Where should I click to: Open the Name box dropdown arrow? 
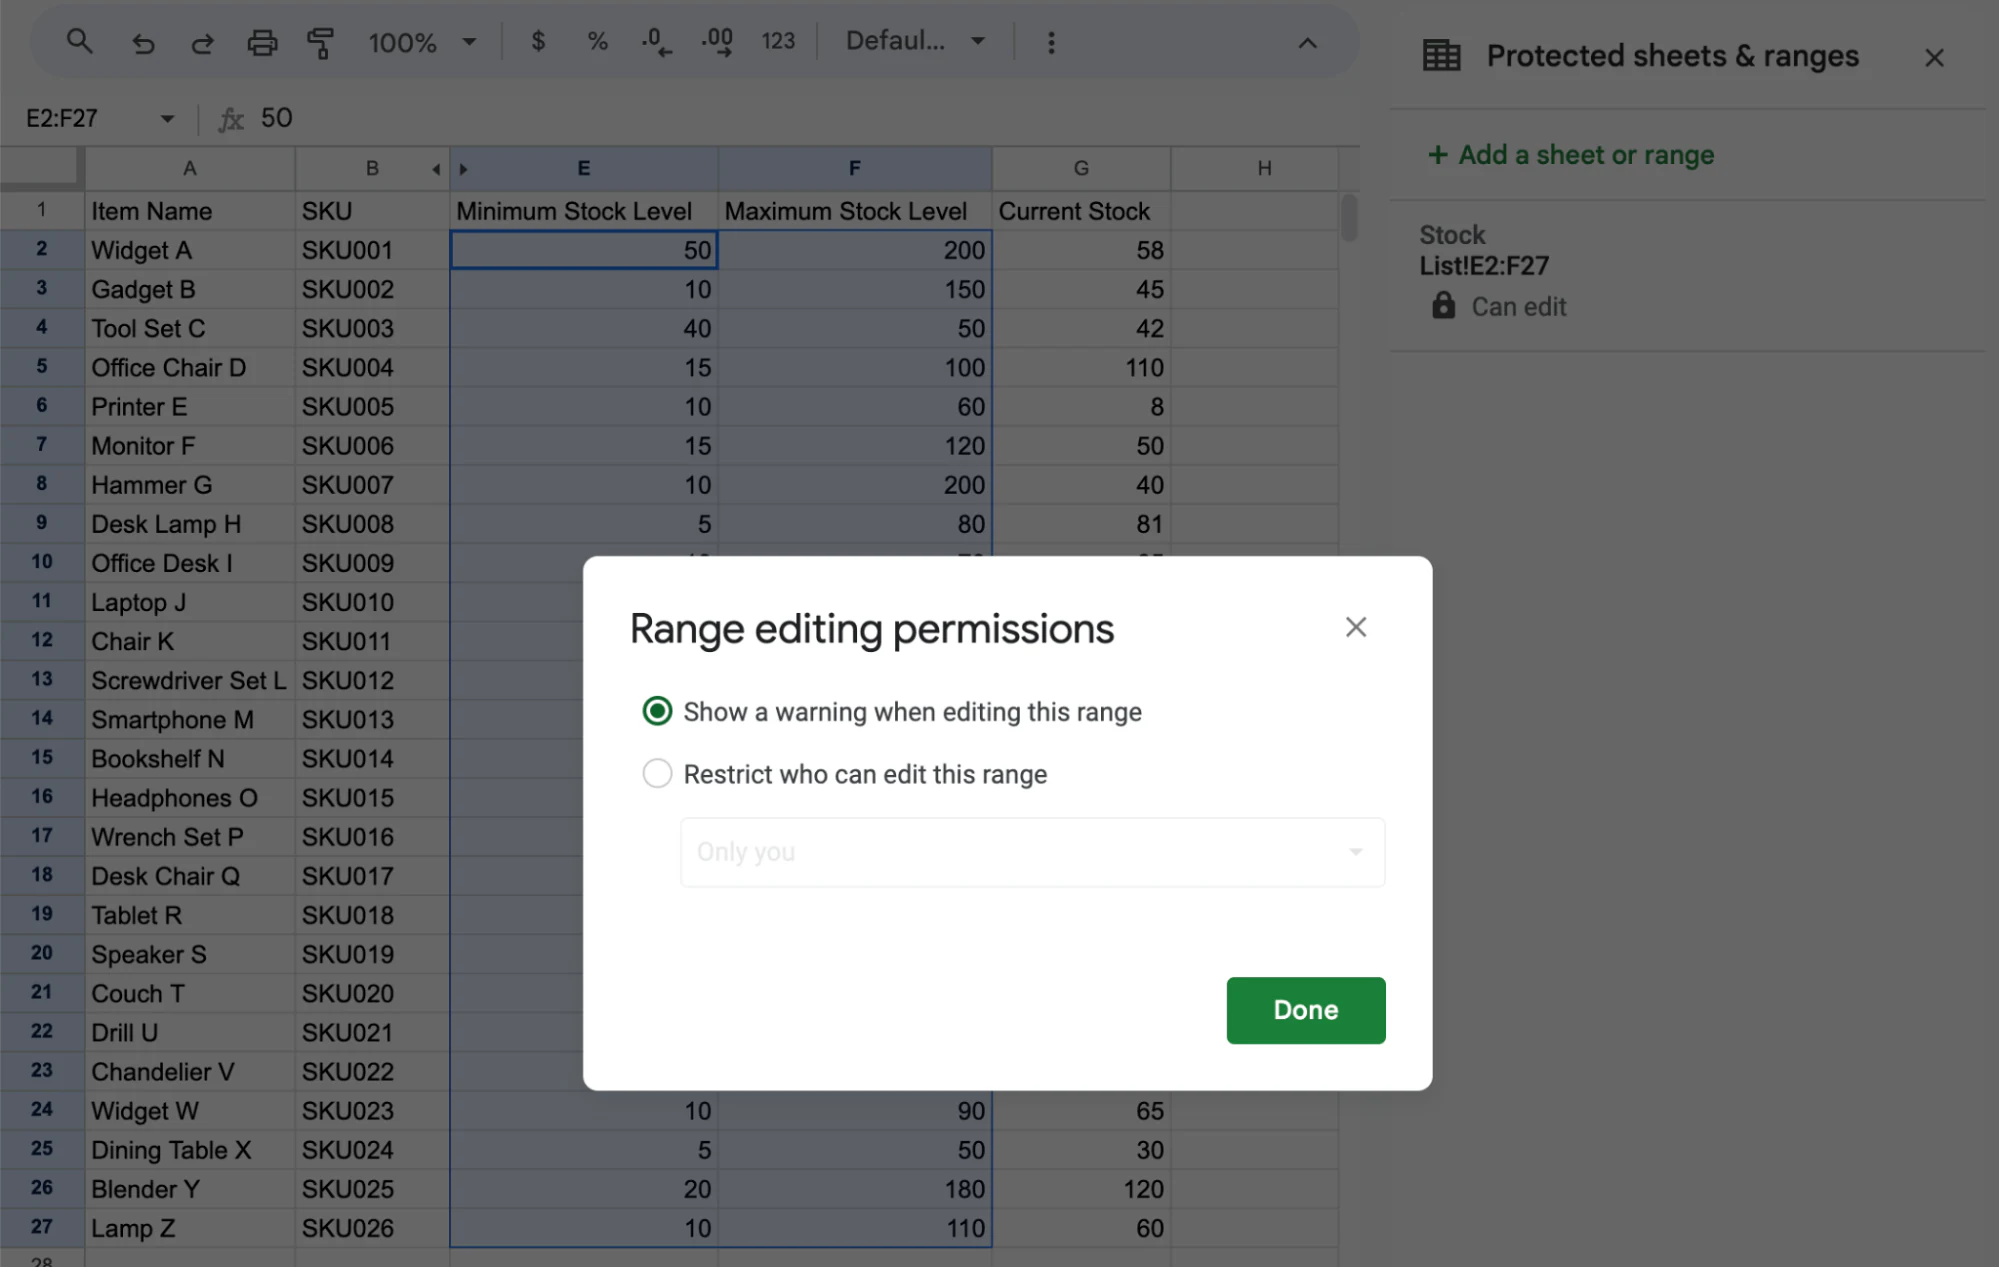(x=167, y=118)
